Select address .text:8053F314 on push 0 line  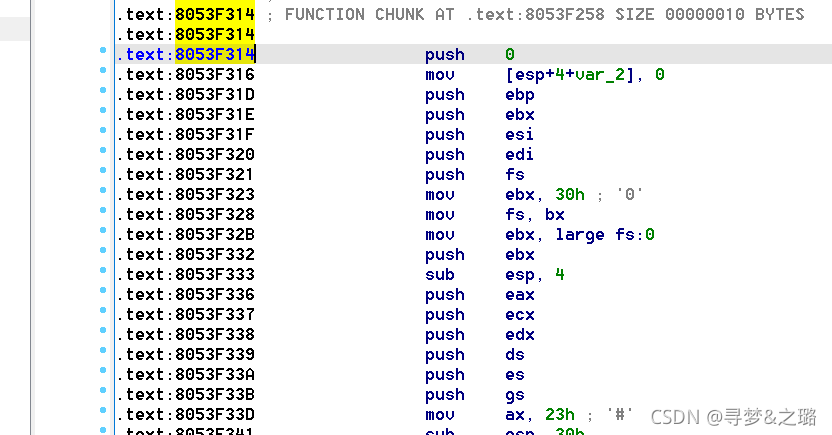tap(186, 55)
